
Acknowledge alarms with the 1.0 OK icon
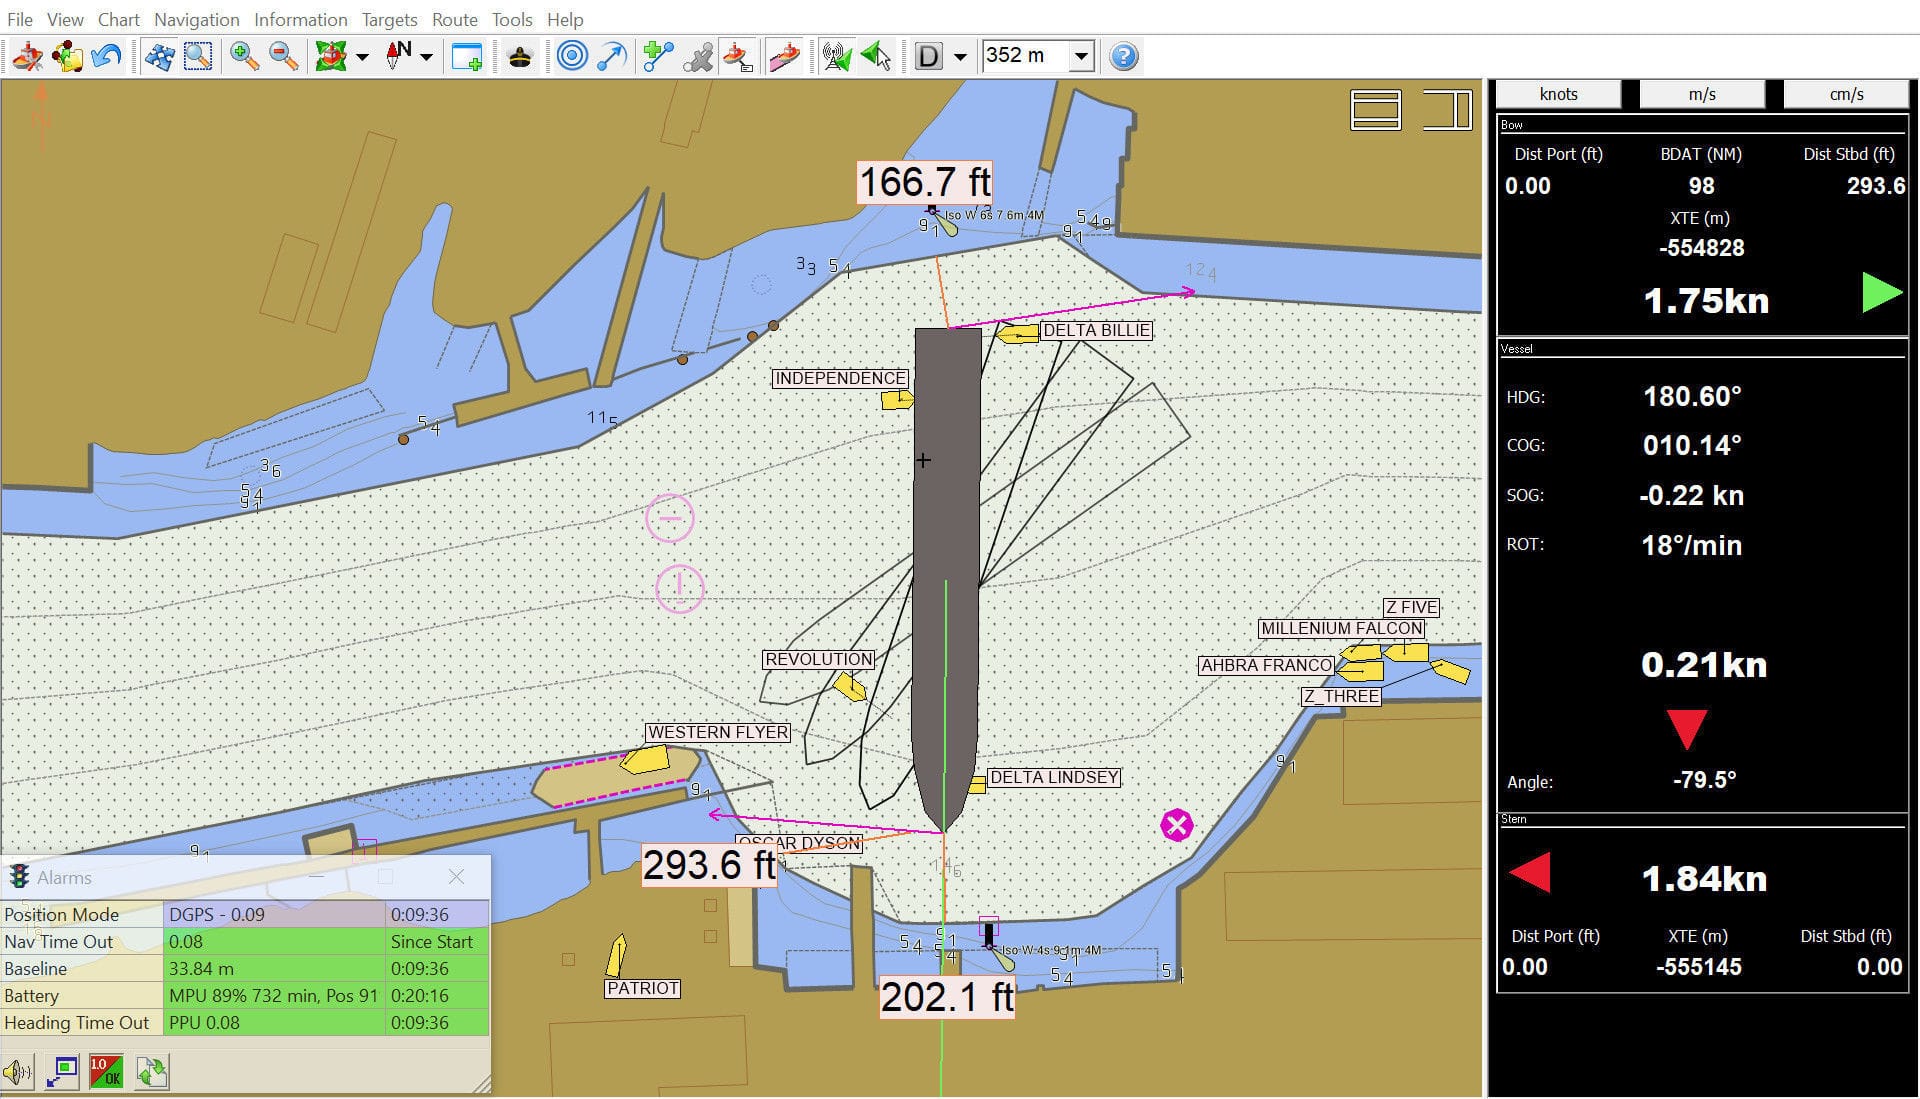[x=106, y=1070]
